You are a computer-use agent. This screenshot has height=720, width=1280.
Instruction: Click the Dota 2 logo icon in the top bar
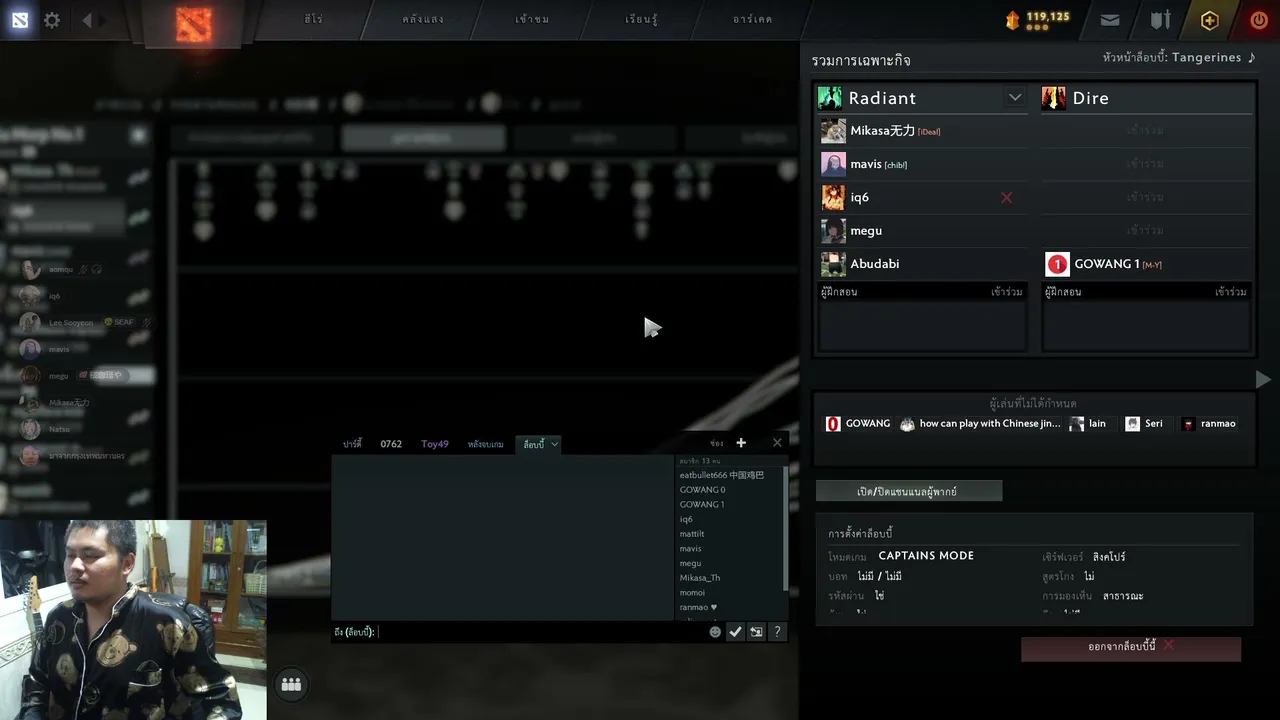coord(20,20)
